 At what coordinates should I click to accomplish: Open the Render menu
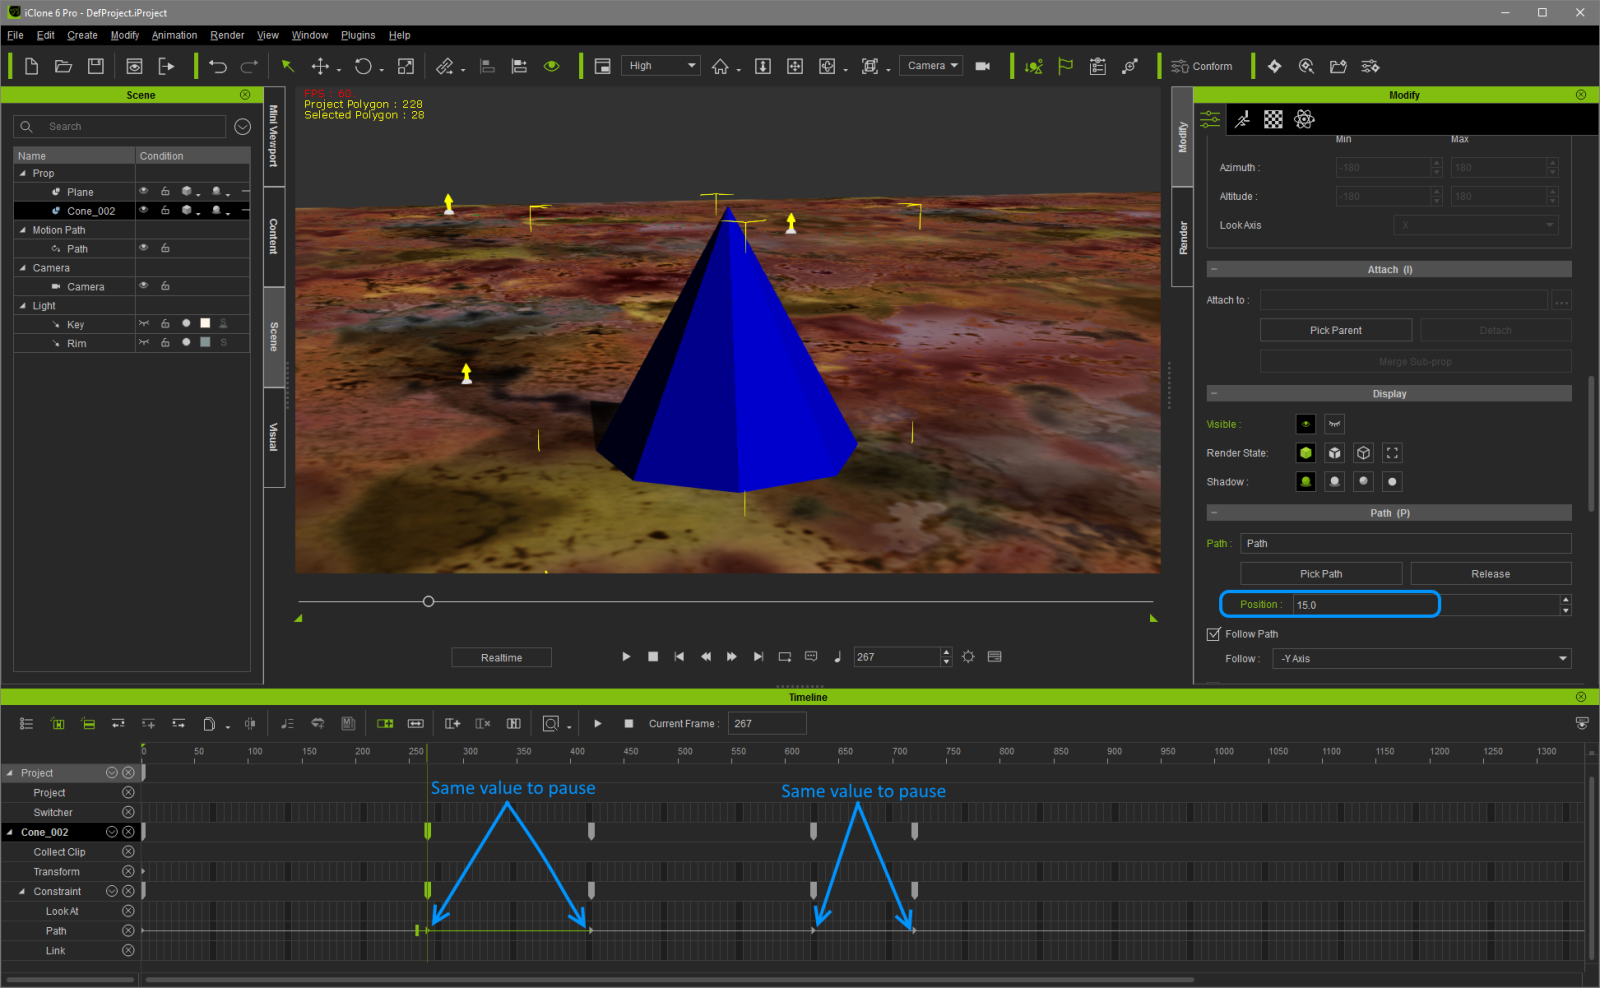tap(227, 35)
